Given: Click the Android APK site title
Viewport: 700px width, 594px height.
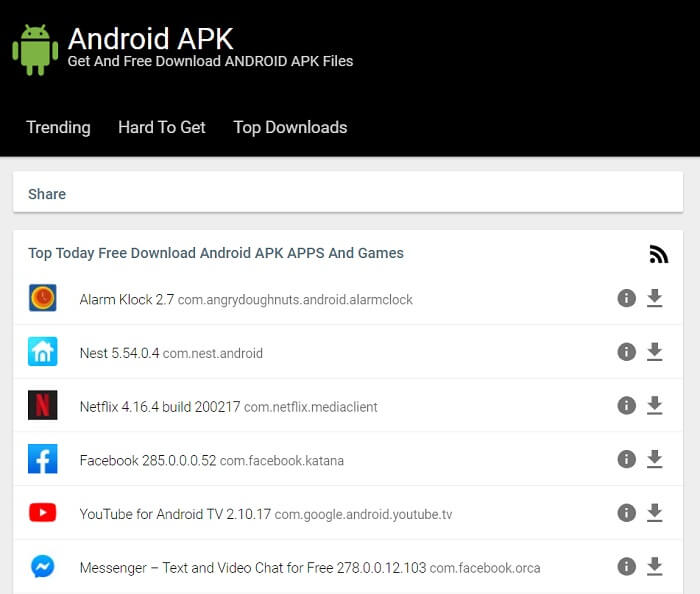Looking at the screenshot, I should [x=150, y=38].
